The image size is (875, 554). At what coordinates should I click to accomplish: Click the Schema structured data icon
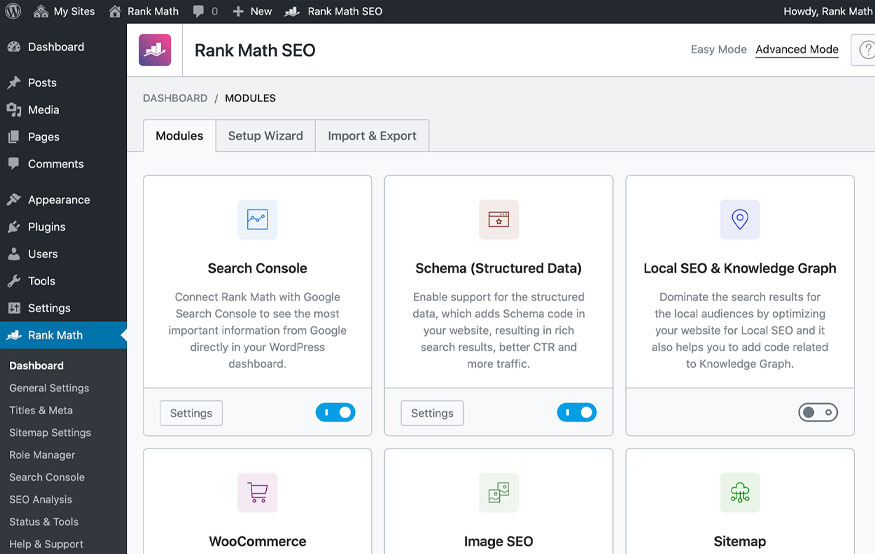tap(498, 219)
